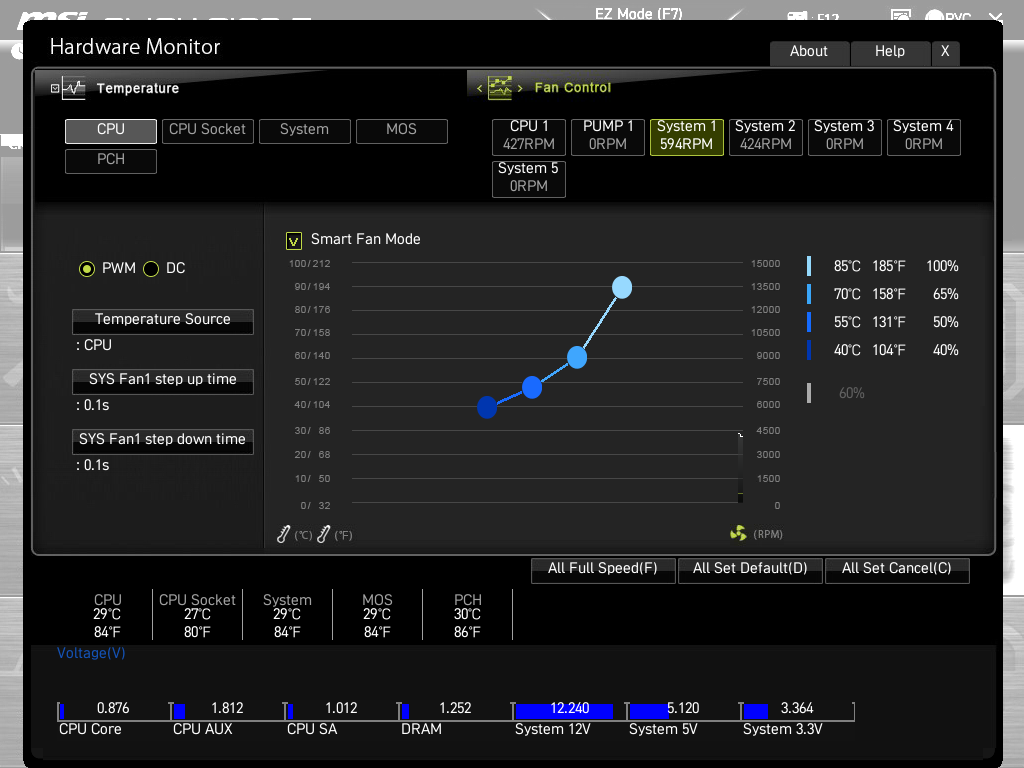Select the DC radio button
Image resolution: width=1024 pixels, height=768 pixels.
[151, 268]
